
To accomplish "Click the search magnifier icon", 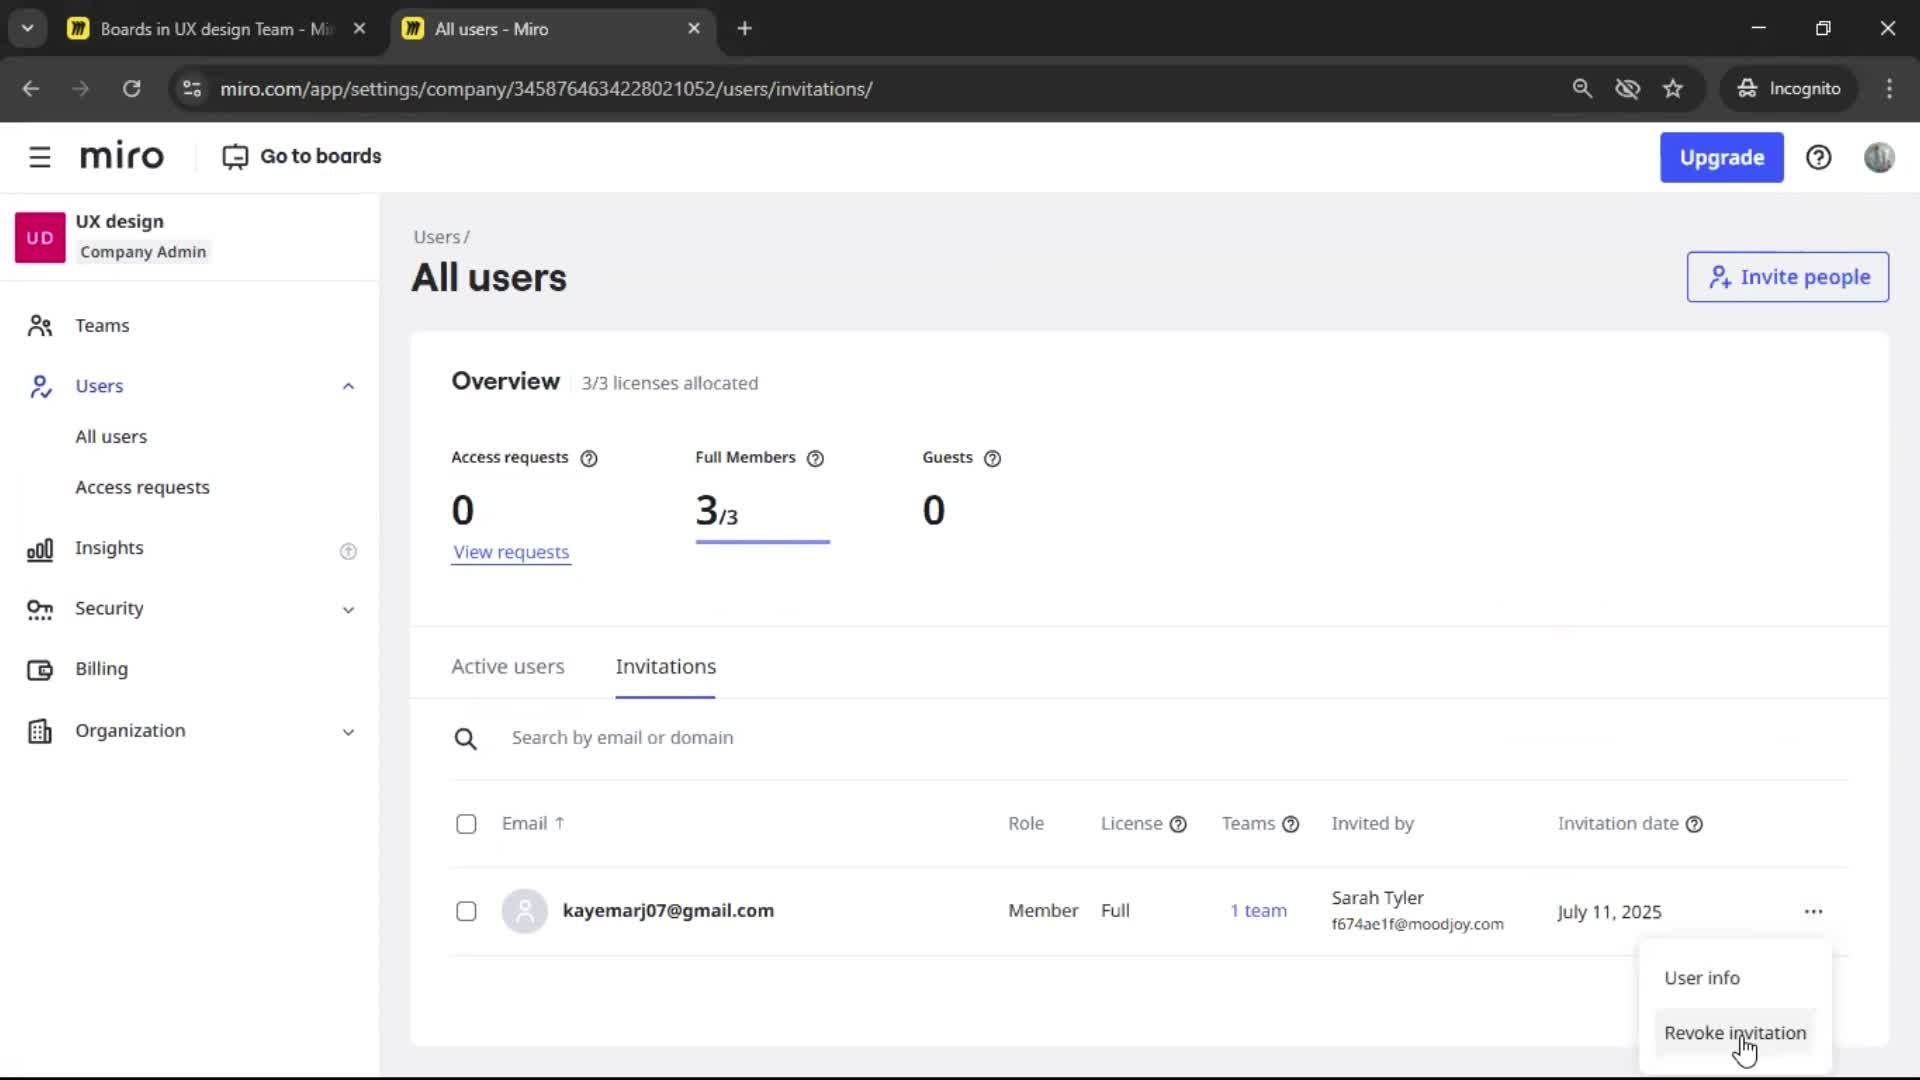I will coord(465,739).
